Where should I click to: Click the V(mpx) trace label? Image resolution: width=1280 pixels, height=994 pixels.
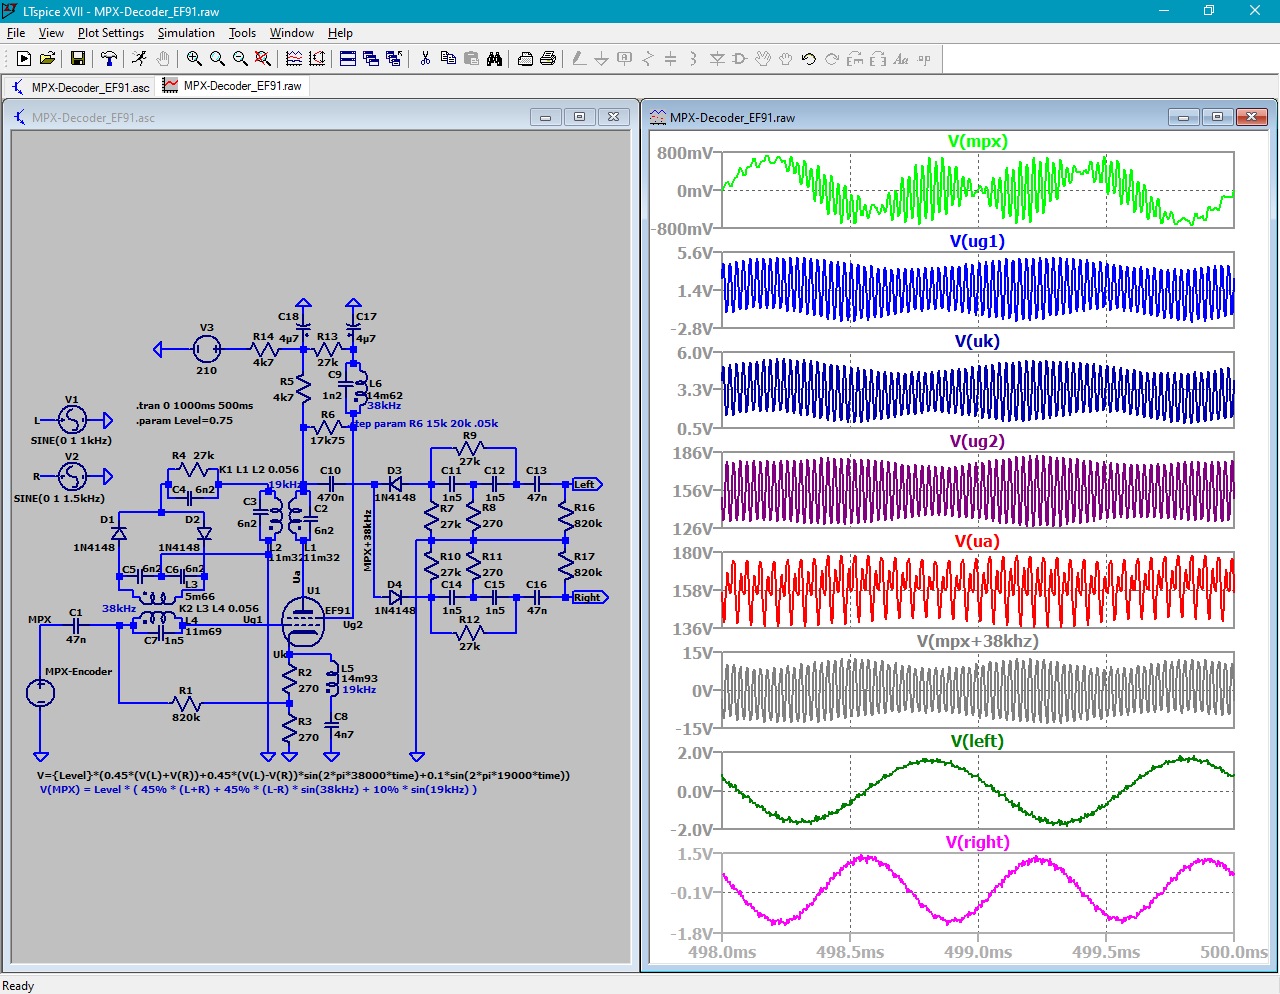coord(977,141)
